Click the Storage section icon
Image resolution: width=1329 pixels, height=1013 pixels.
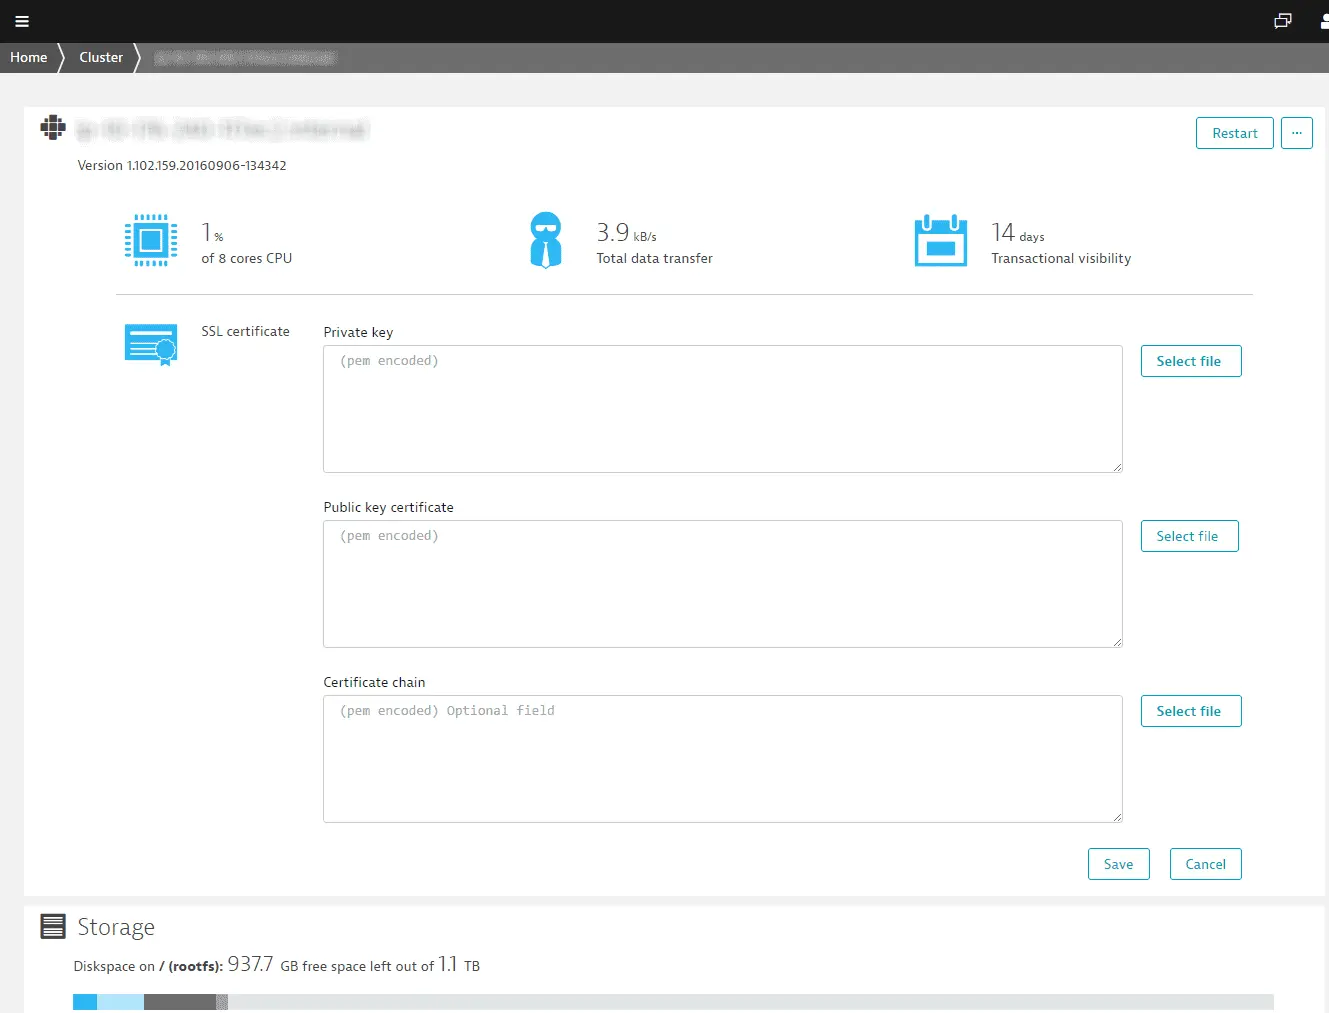point(53,926)
